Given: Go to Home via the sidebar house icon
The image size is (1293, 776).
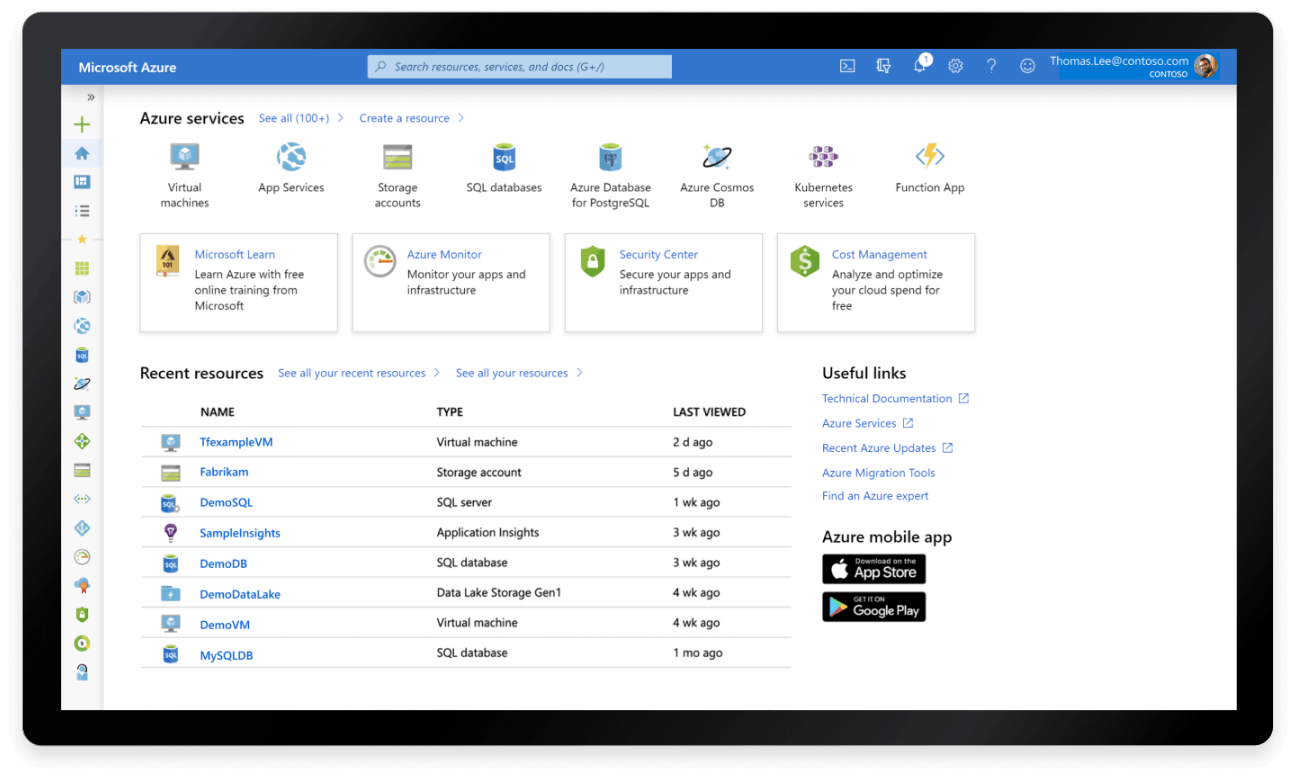Looking at the screenshot, I should click(82, 153).
